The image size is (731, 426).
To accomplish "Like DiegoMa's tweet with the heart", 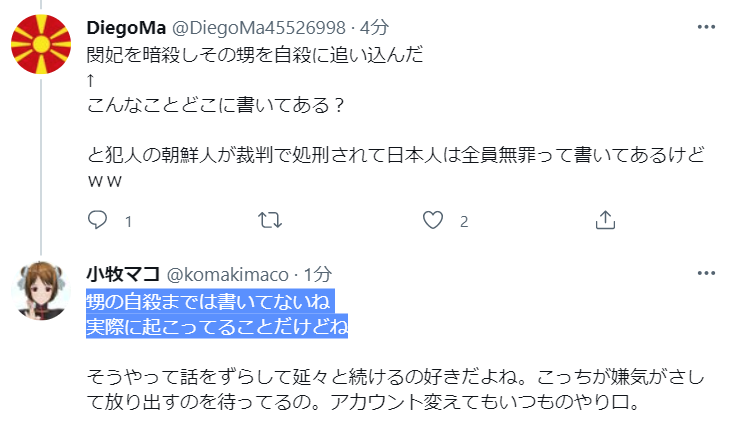I will click(433, 220).
